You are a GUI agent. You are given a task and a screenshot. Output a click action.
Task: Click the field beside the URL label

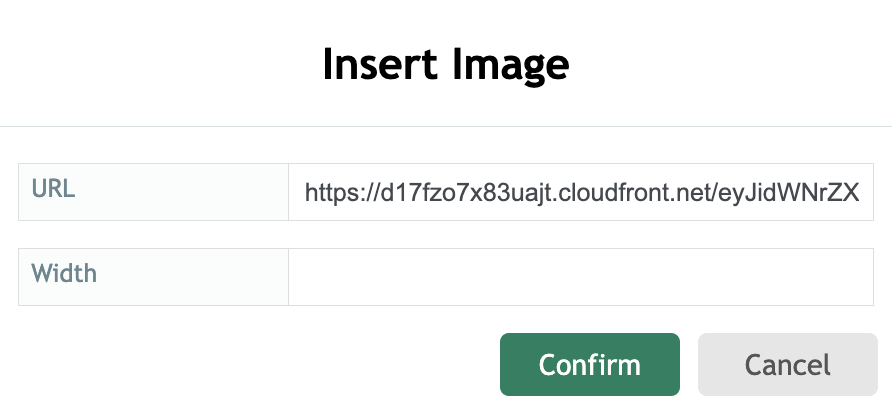point(581,192)
